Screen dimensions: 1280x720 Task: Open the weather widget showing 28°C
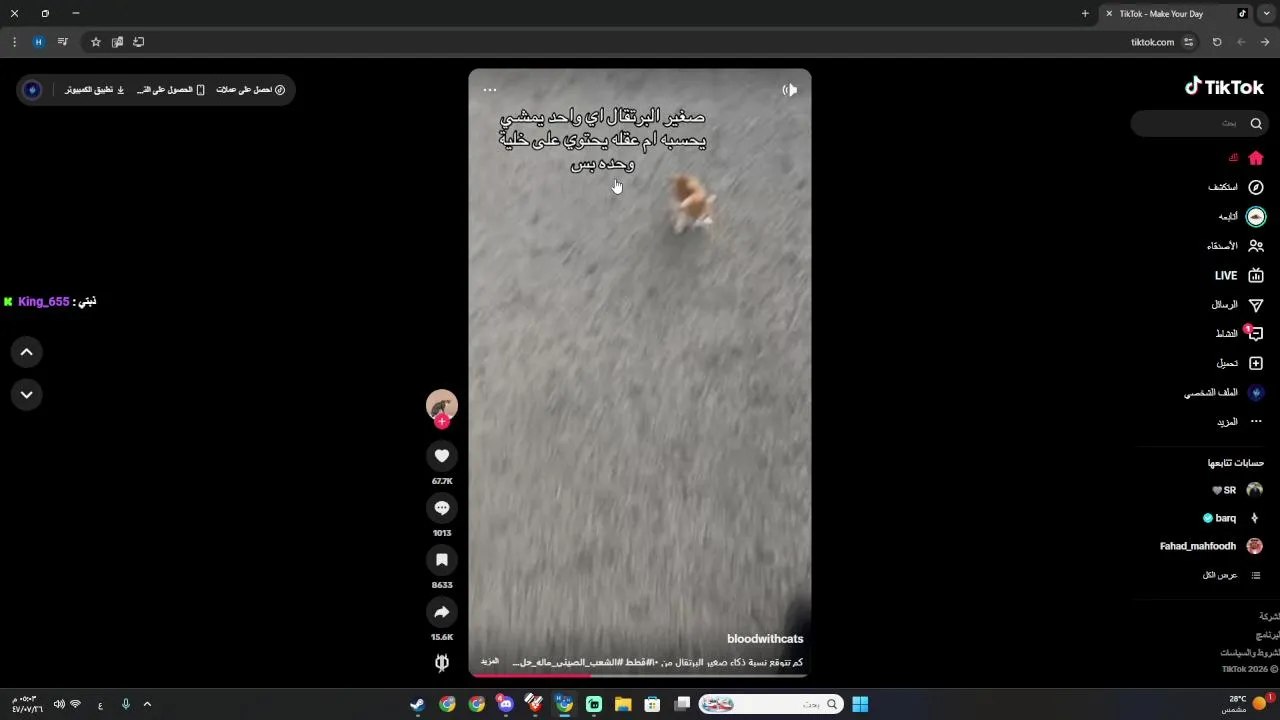coord(1244,704)
